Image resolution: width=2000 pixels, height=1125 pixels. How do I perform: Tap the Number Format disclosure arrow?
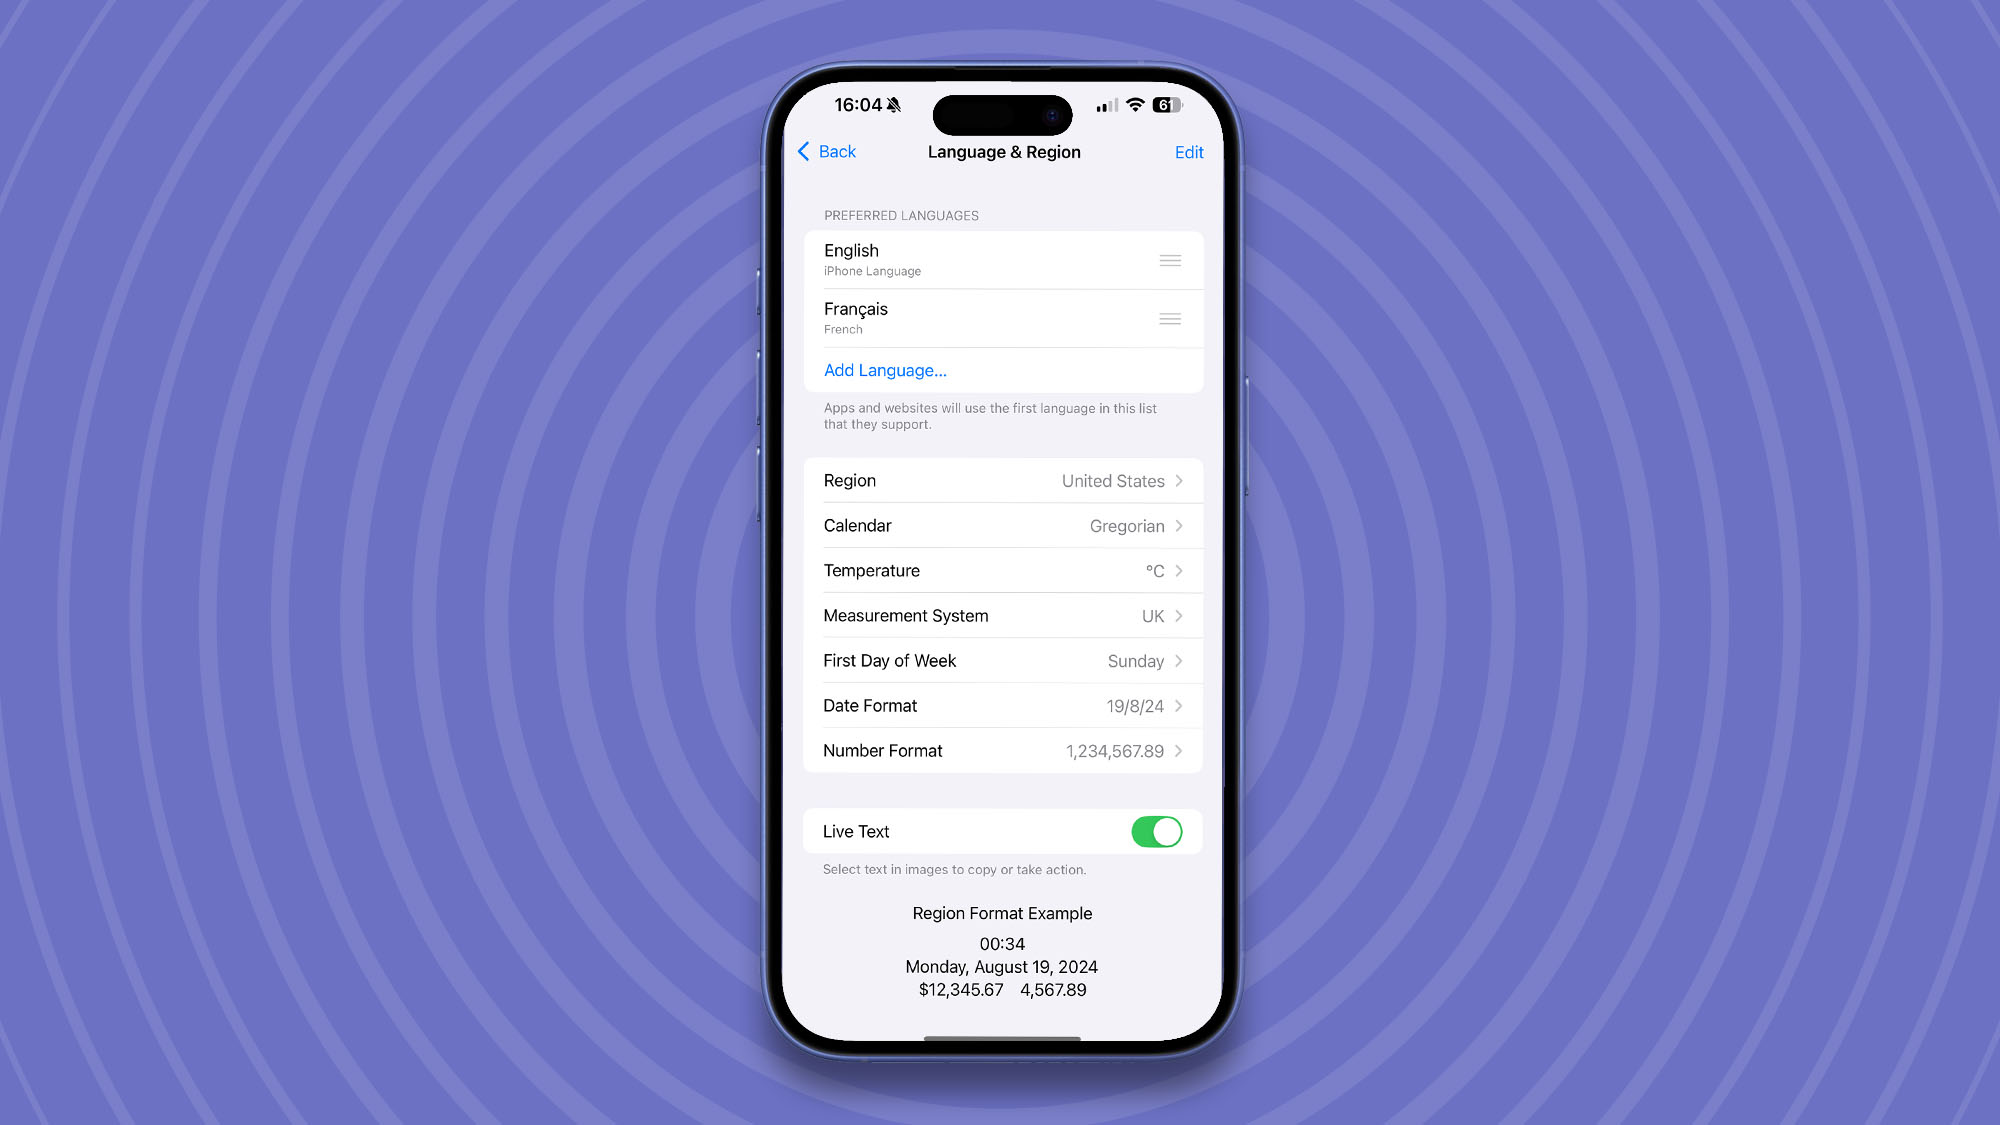click(x=1179, y=750)
